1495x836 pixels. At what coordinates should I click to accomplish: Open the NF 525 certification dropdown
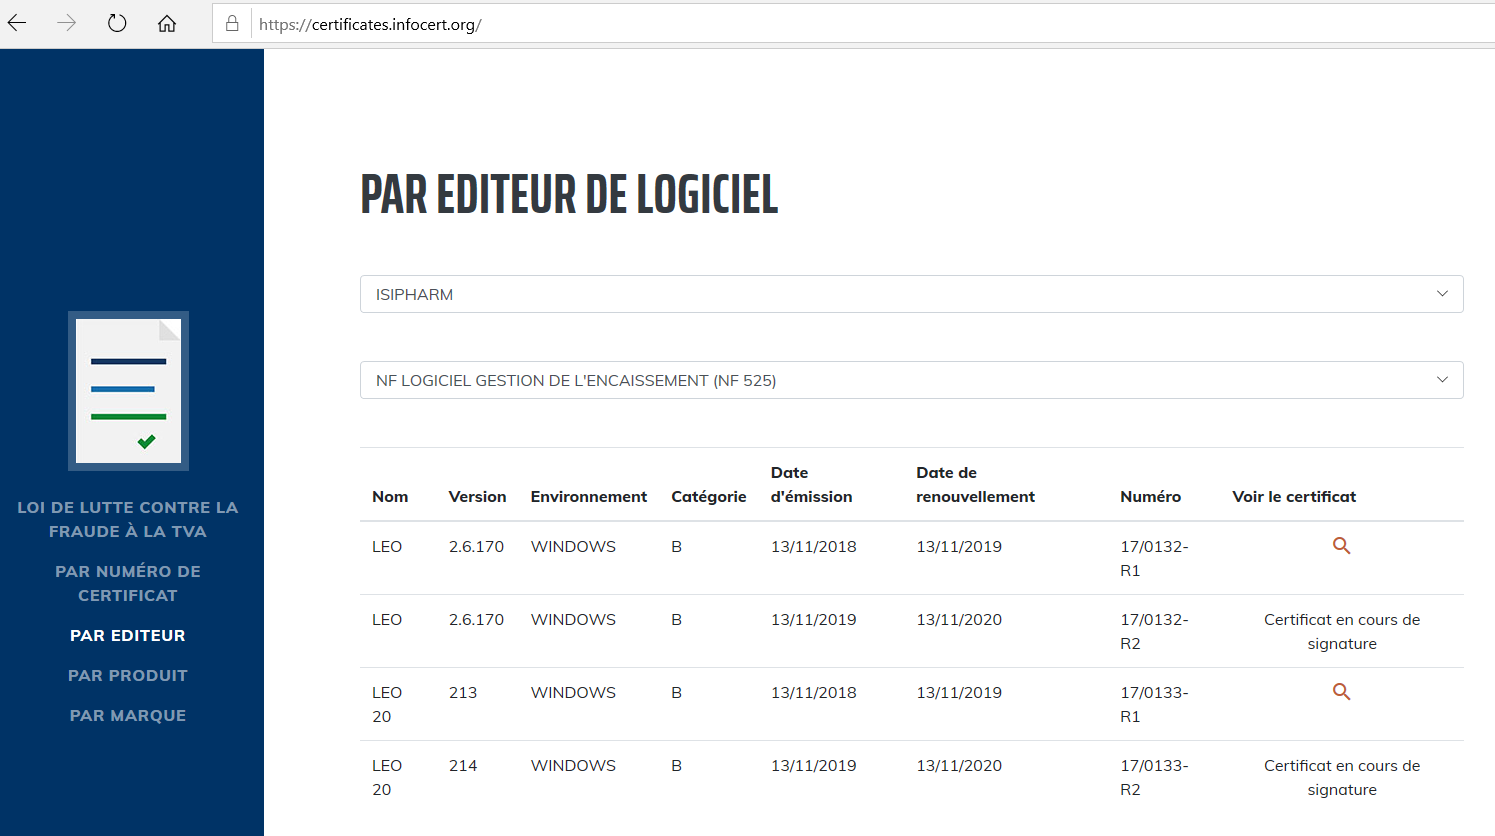(x=911, y=380)
